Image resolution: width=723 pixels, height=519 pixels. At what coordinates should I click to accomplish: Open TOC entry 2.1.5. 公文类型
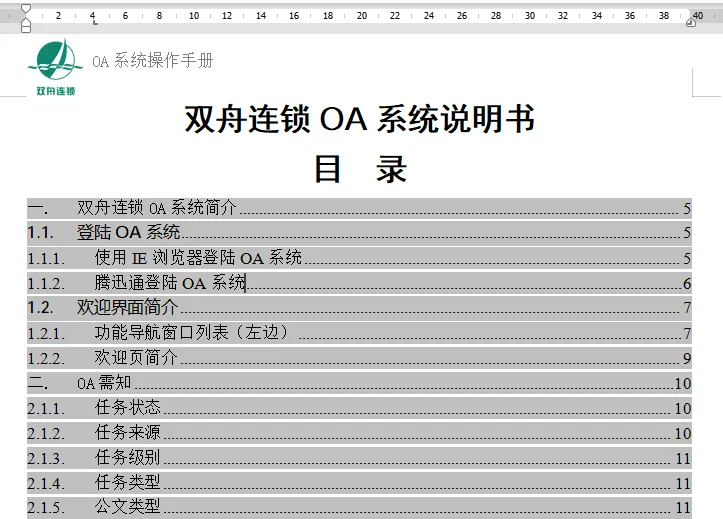pos(359,507)
